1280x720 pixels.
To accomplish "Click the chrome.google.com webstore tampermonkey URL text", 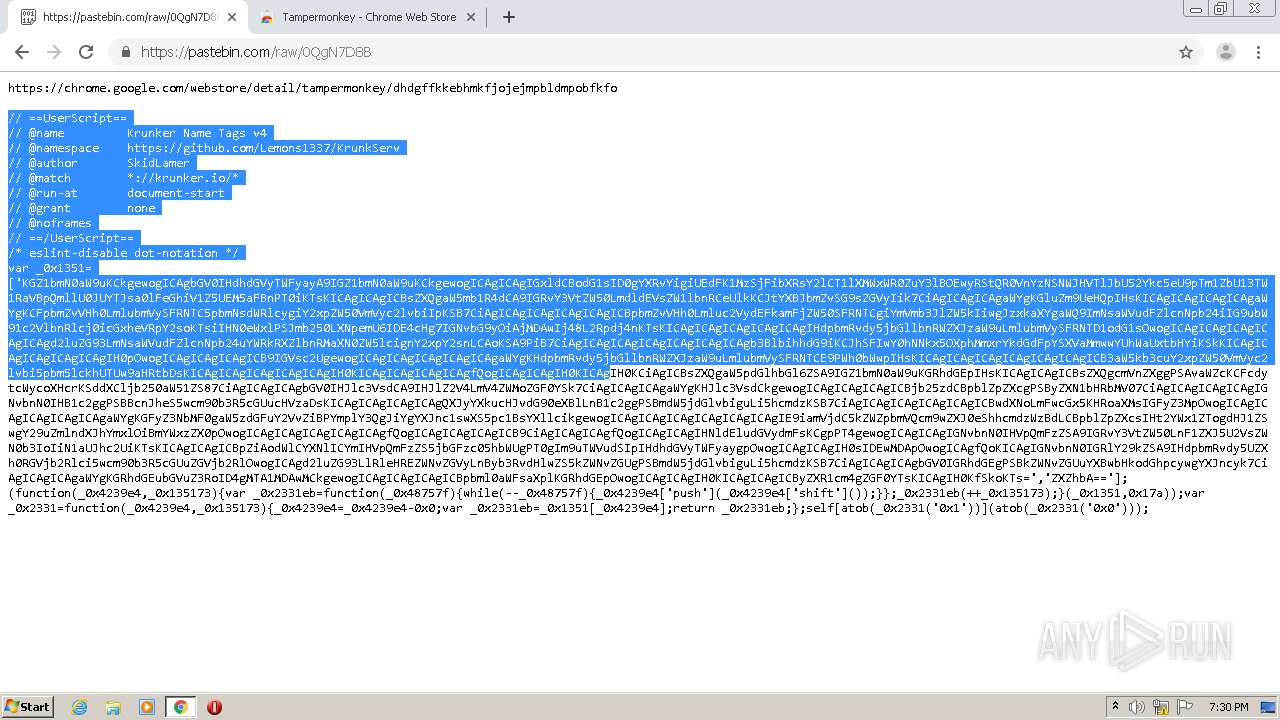I will 313,88.
